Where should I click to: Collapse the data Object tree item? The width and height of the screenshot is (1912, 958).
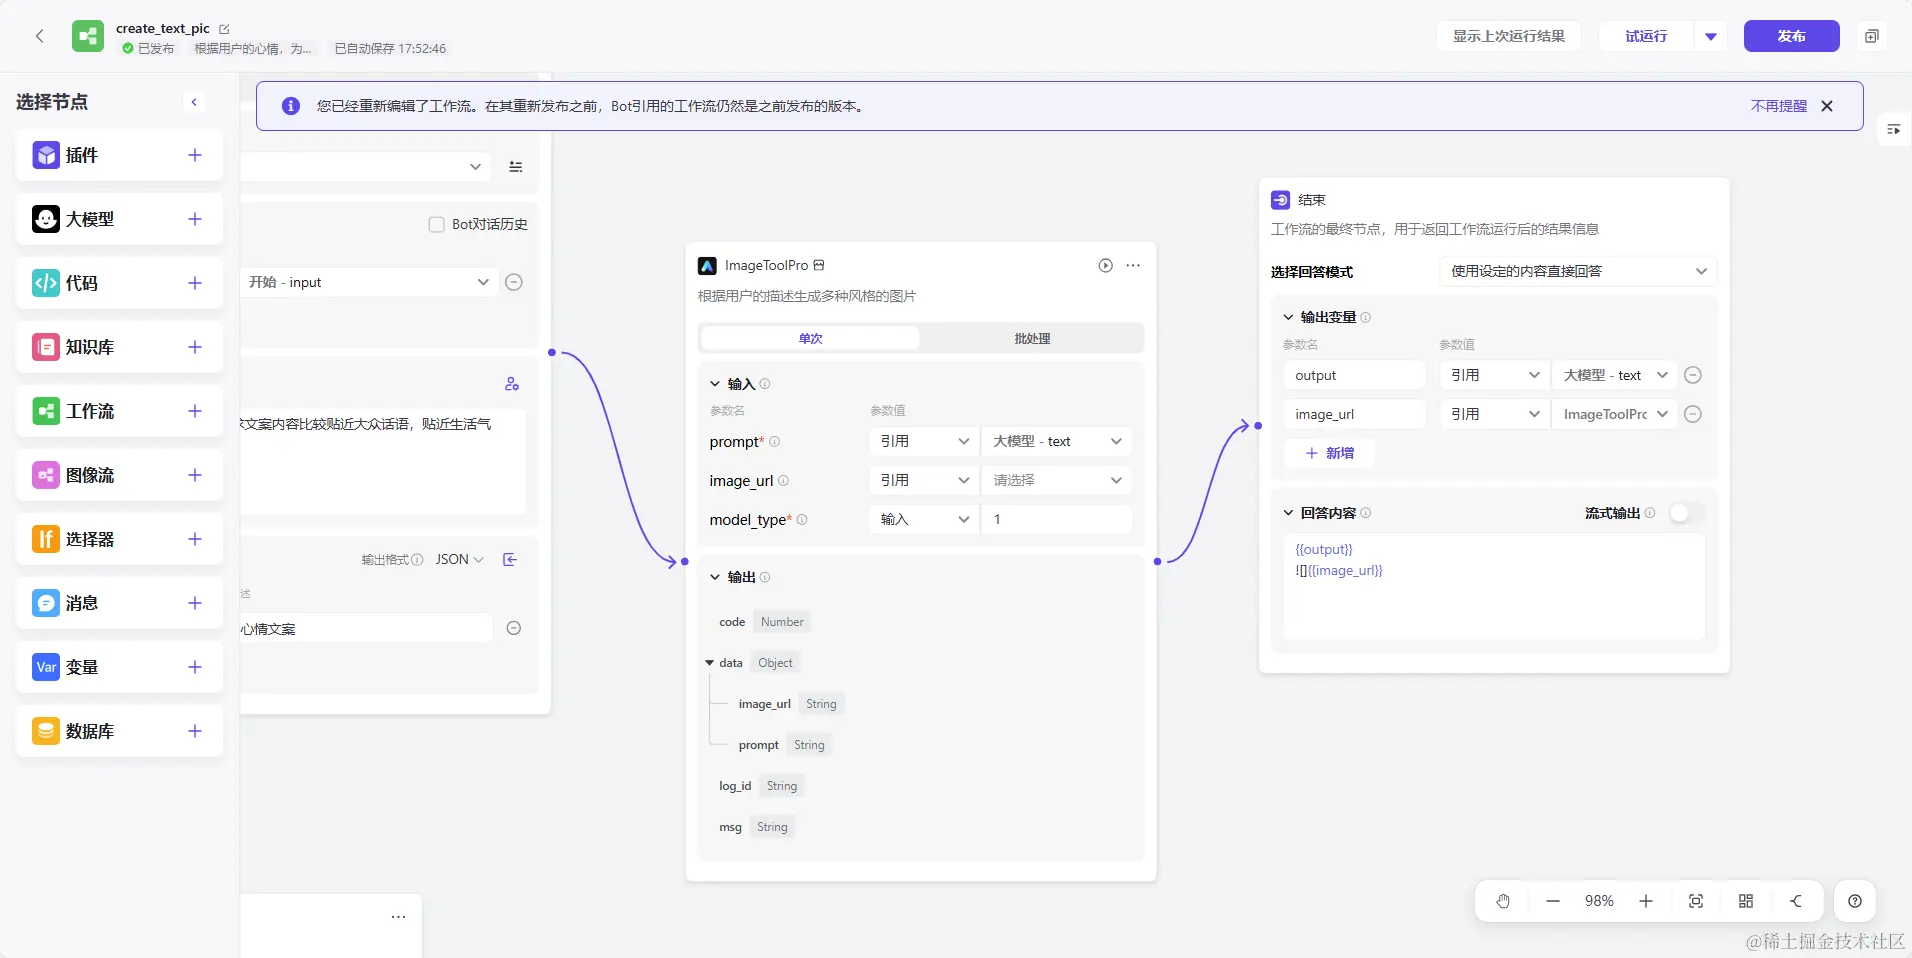710,663
